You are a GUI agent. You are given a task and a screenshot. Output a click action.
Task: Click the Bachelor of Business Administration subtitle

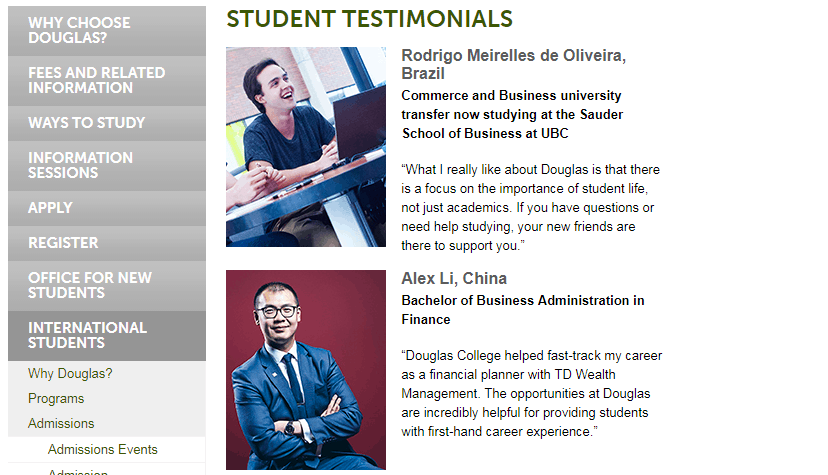click(x=522, y=310)
